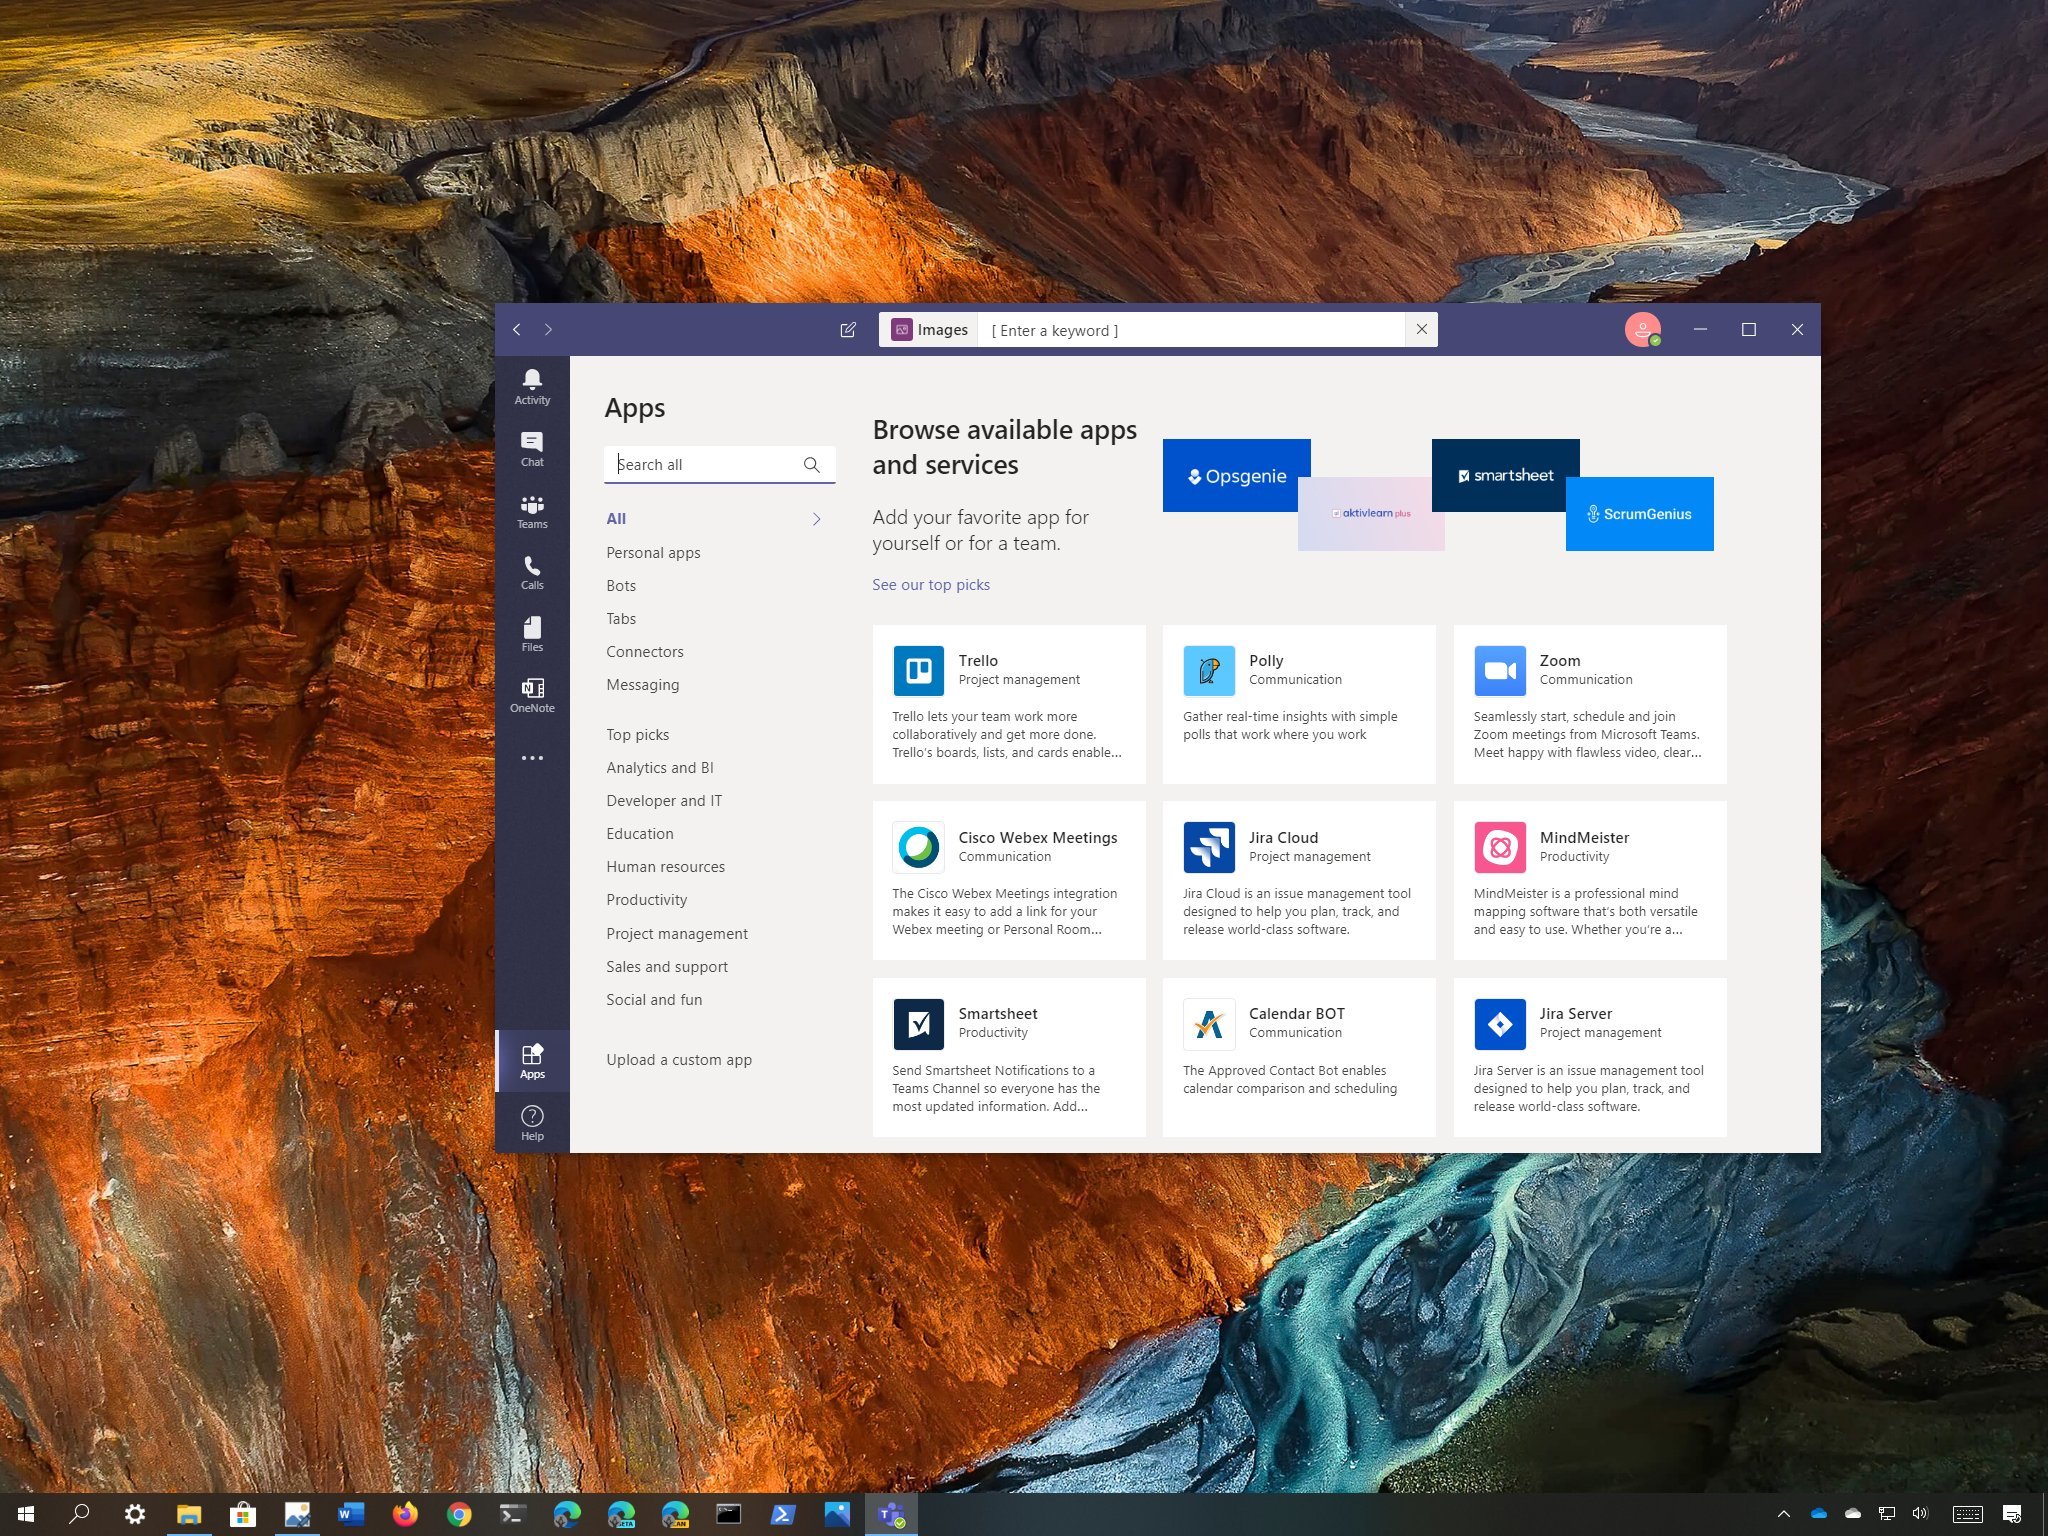Screen dimensions: 2048x1536
Task: Click Upload a custom app
Action: click(679, 1060)
